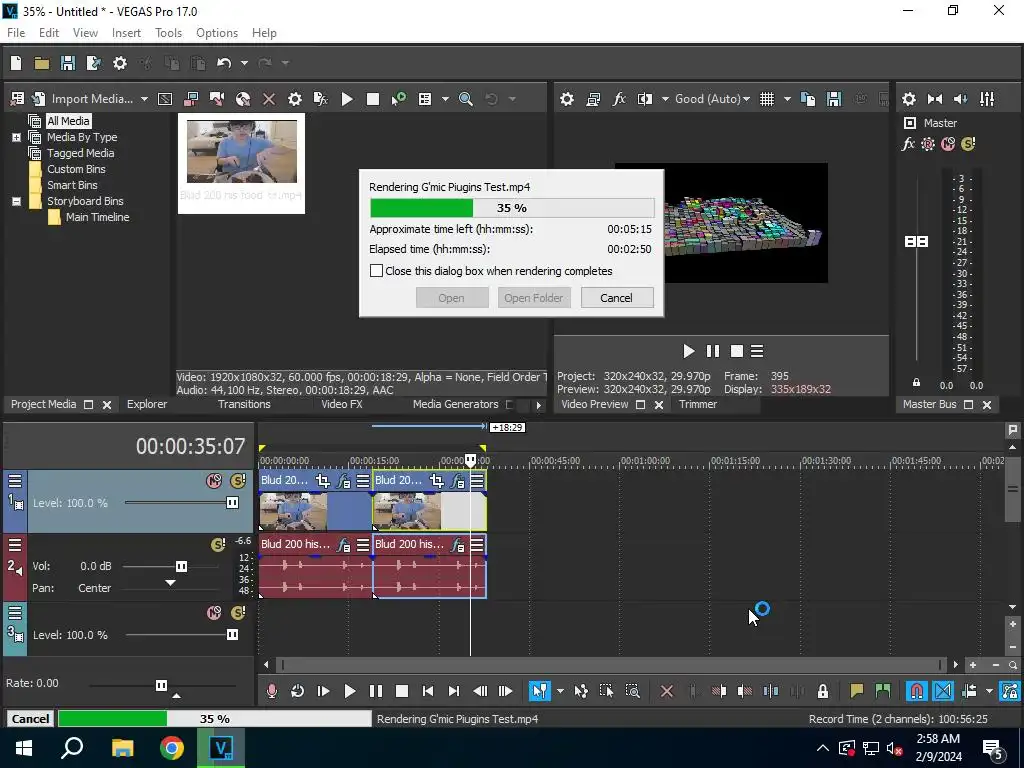Image resolution: width=1024 pixels, height=768 pixels.
Task: Click the Record button in transport bar
Action: coord(272,691)
